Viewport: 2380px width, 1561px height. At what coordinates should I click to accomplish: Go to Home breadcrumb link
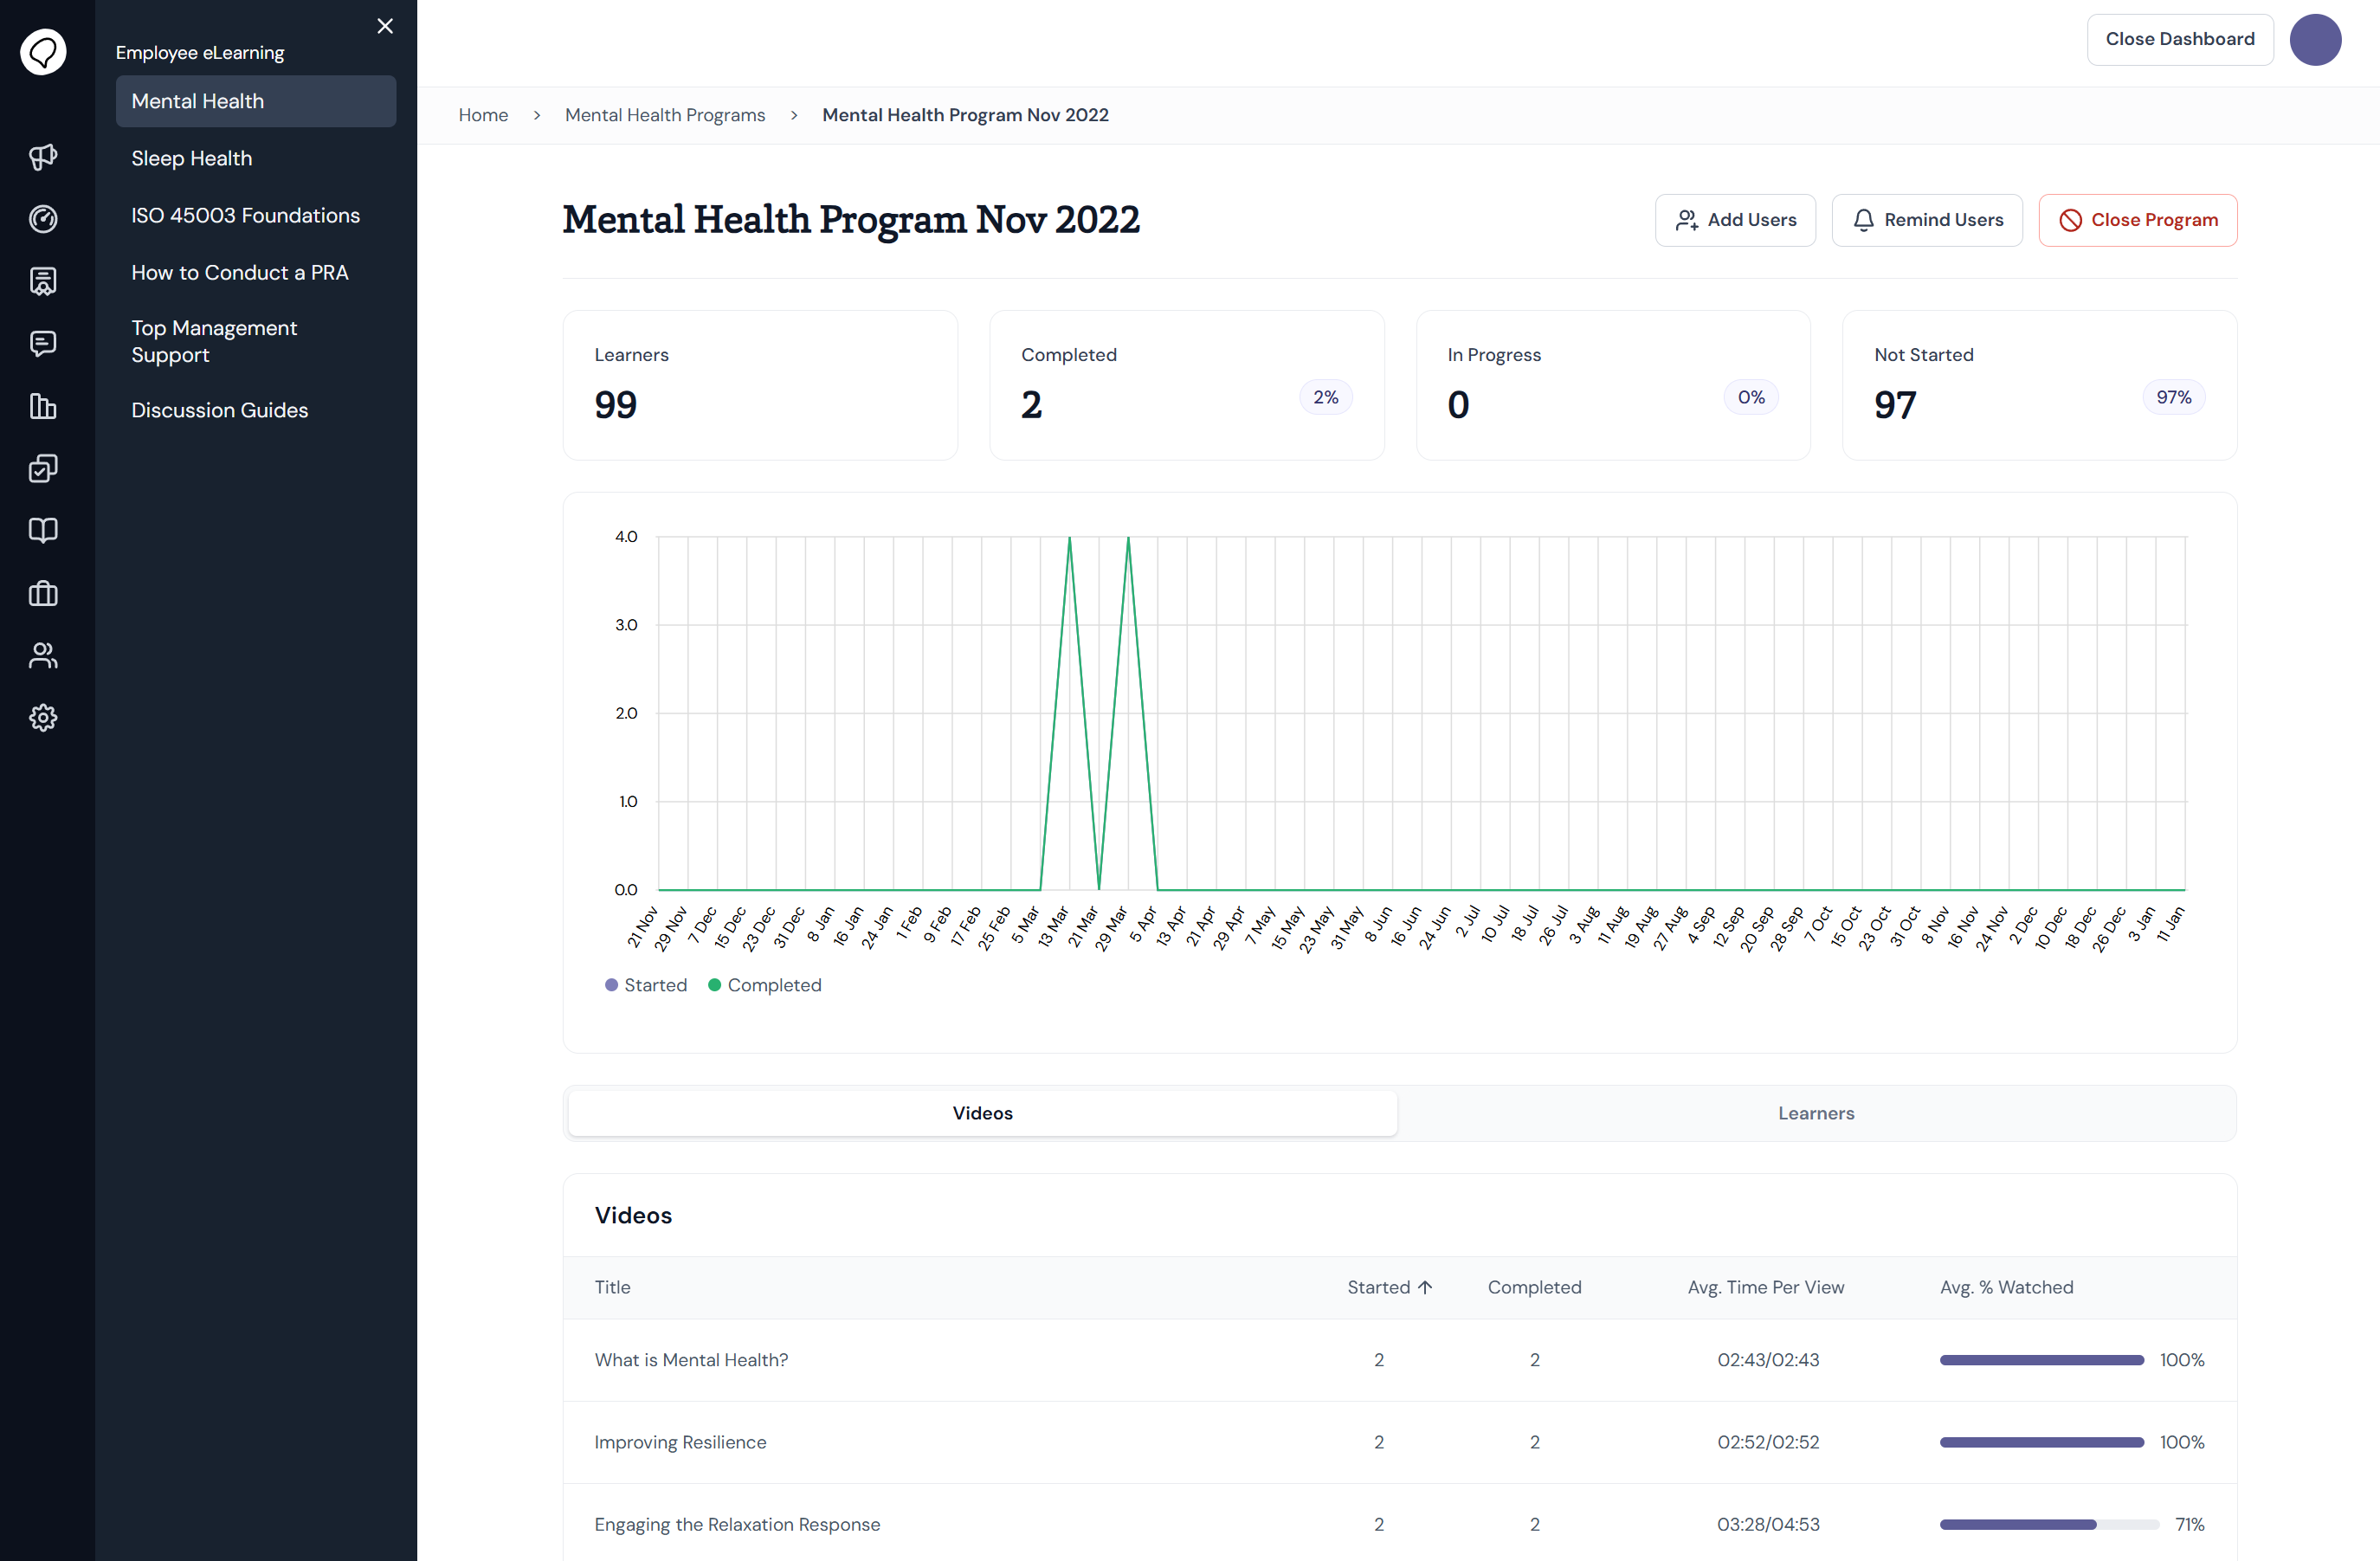pyautogui.click(x=483, y=115)
